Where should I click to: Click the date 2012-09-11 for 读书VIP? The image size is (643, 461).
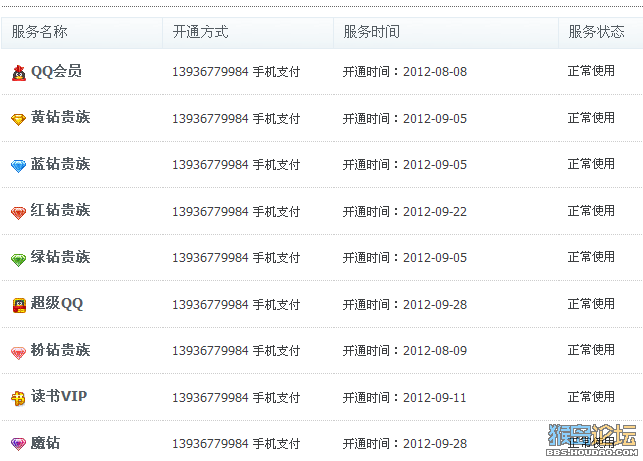click(435, 398)
